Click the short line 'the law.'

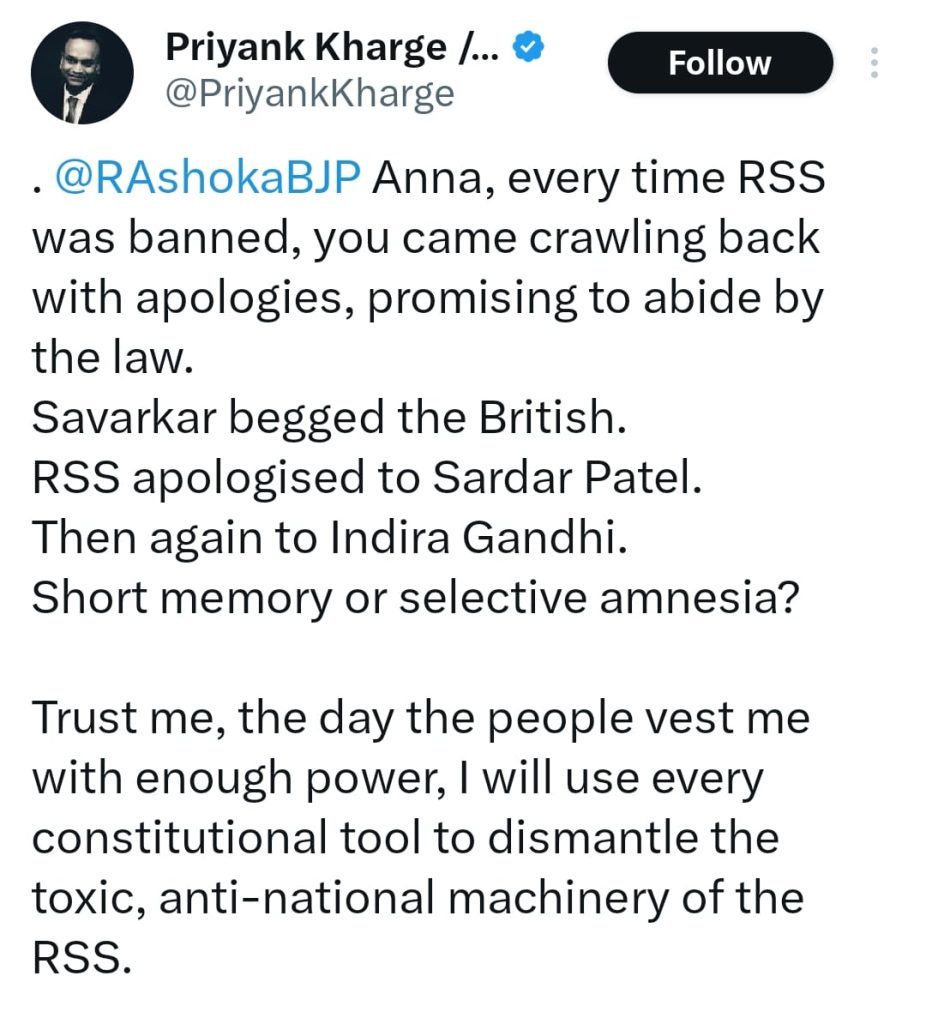[x=110, y=357]
